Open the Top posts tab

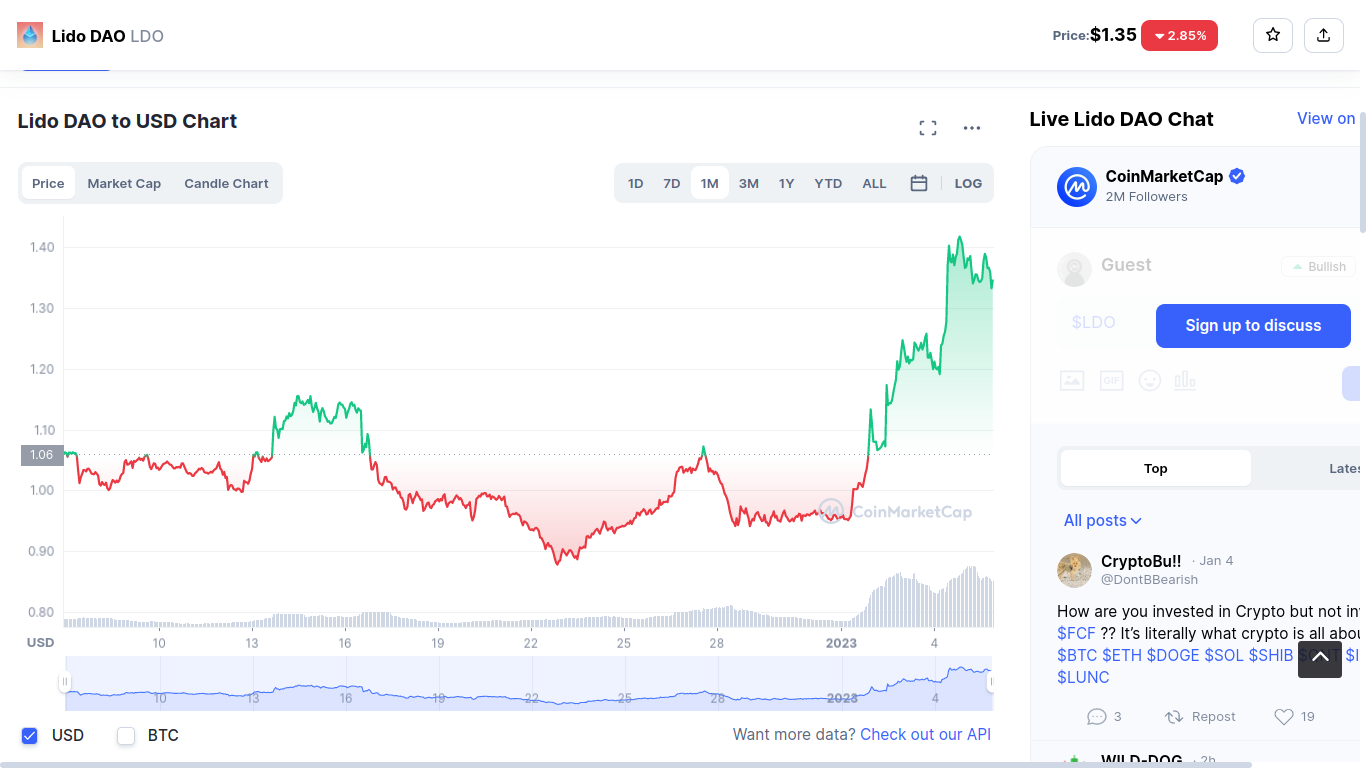(1156, 468)
